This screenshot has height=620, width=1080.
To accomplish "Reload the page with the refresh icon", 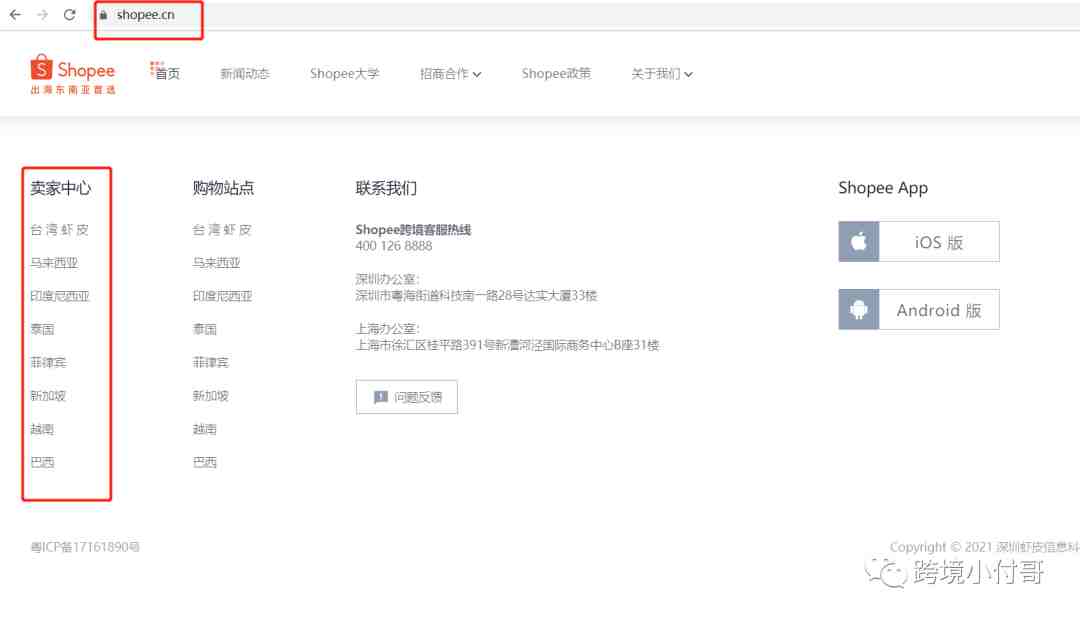I will (70, 14).
